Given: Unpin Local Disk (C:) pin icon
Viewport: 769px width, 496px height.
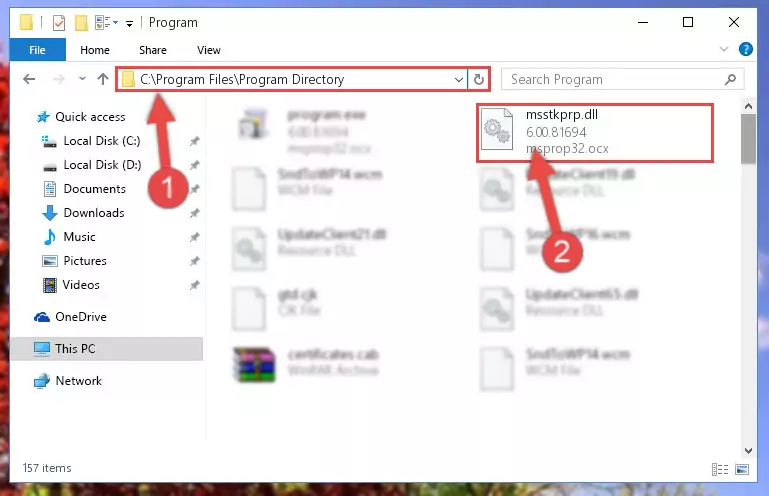Looking at the screenshot, I should coord(195,141).
